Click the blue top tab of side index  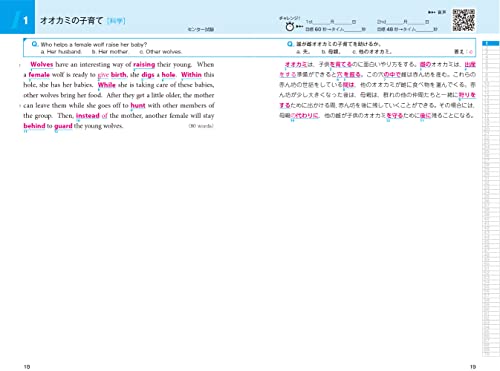[x=491, y=43]
